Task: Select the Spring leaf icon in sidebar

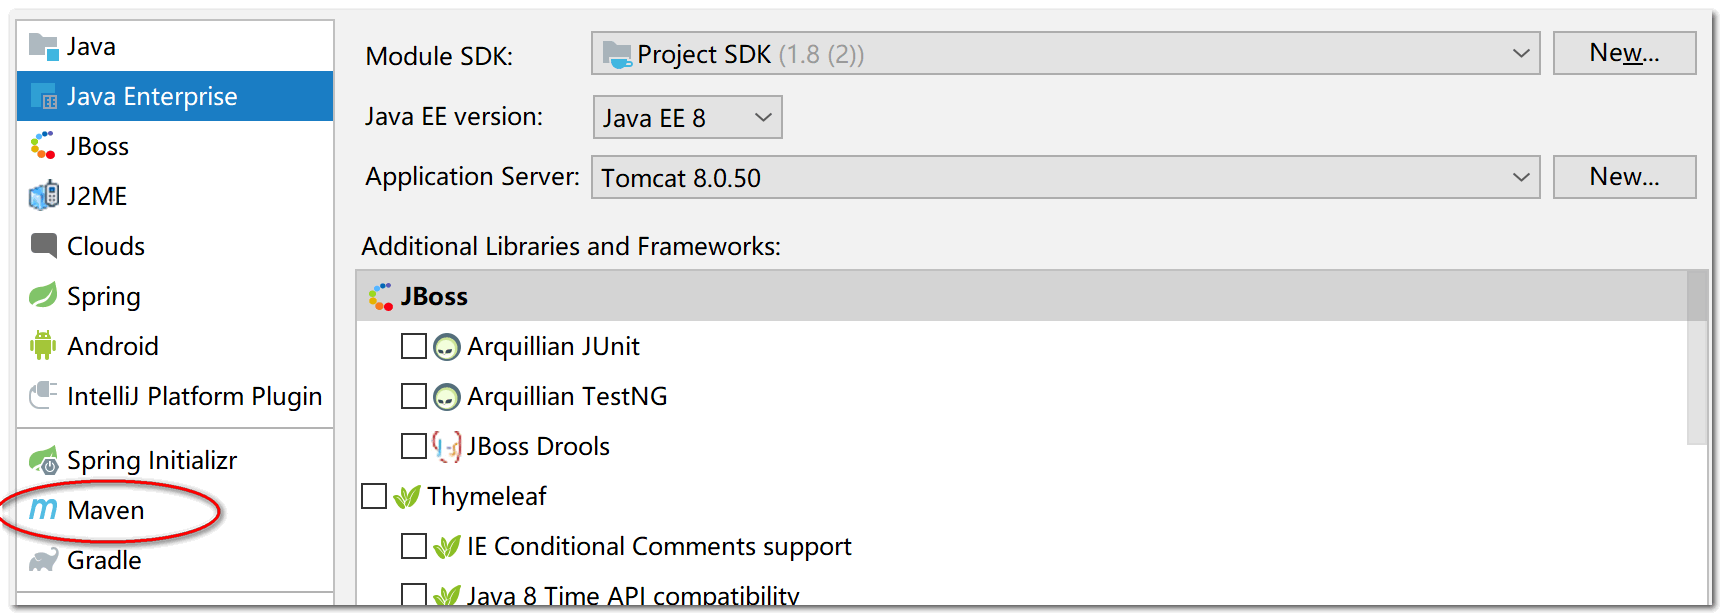Action: point(43,296)
